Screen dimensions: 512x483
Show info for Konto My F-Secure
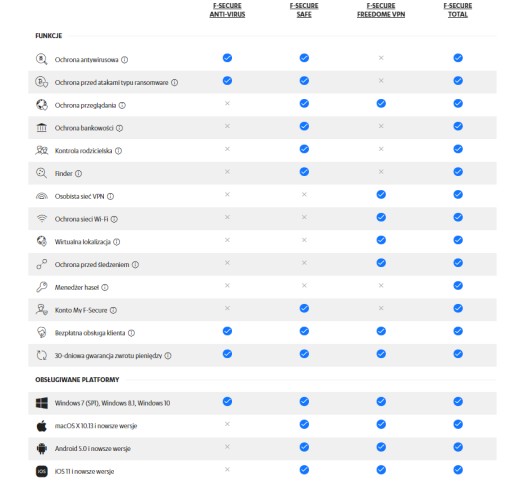(x=113, y=310)
